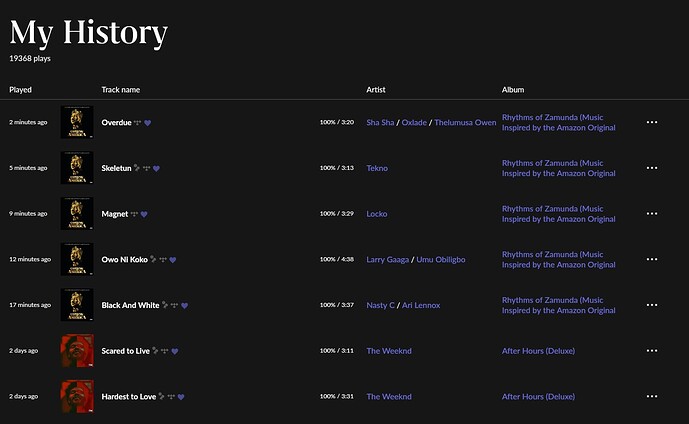Screen dimensions: 689x424
Task: Click the Black And White cover thumbnail
Action: 77,305
